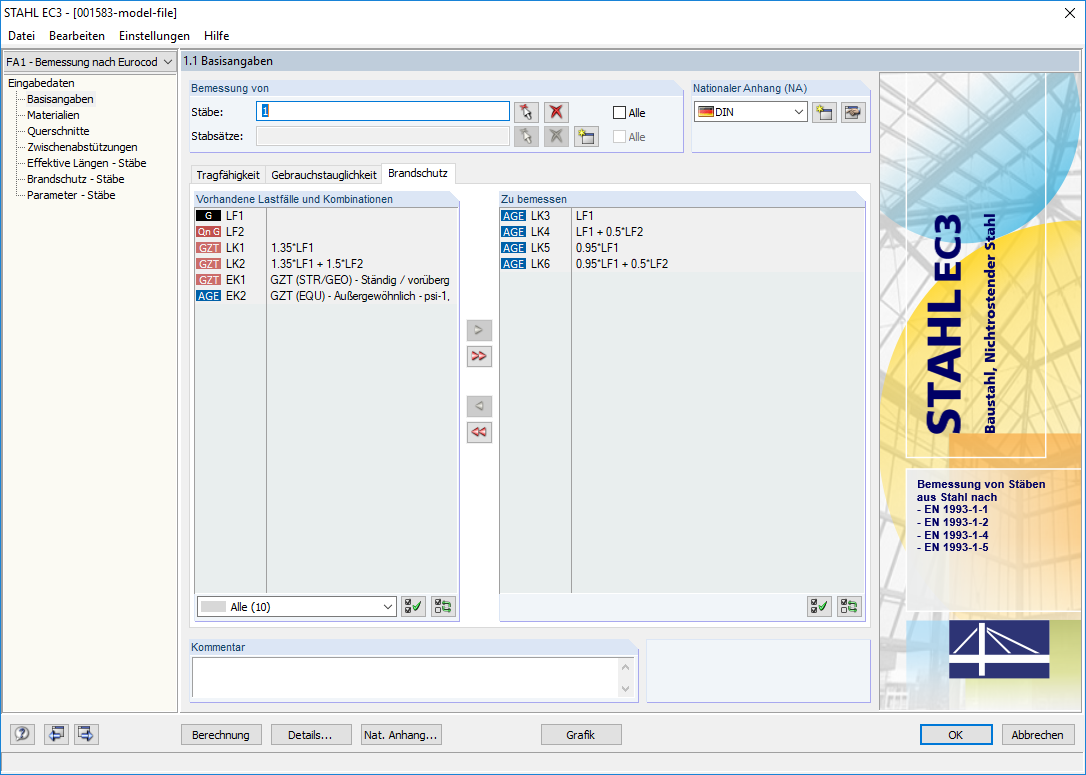The image size is (1086, 775).
Task: Select load case LF1 in available list
Action: [x=326, y=215]
